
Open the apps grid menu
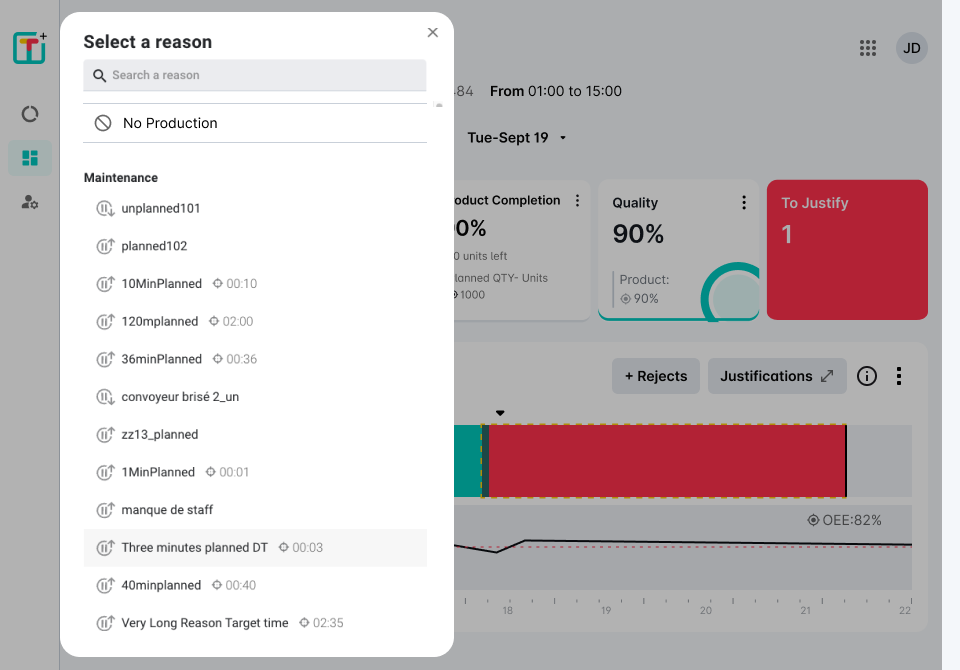pos(868,48)
